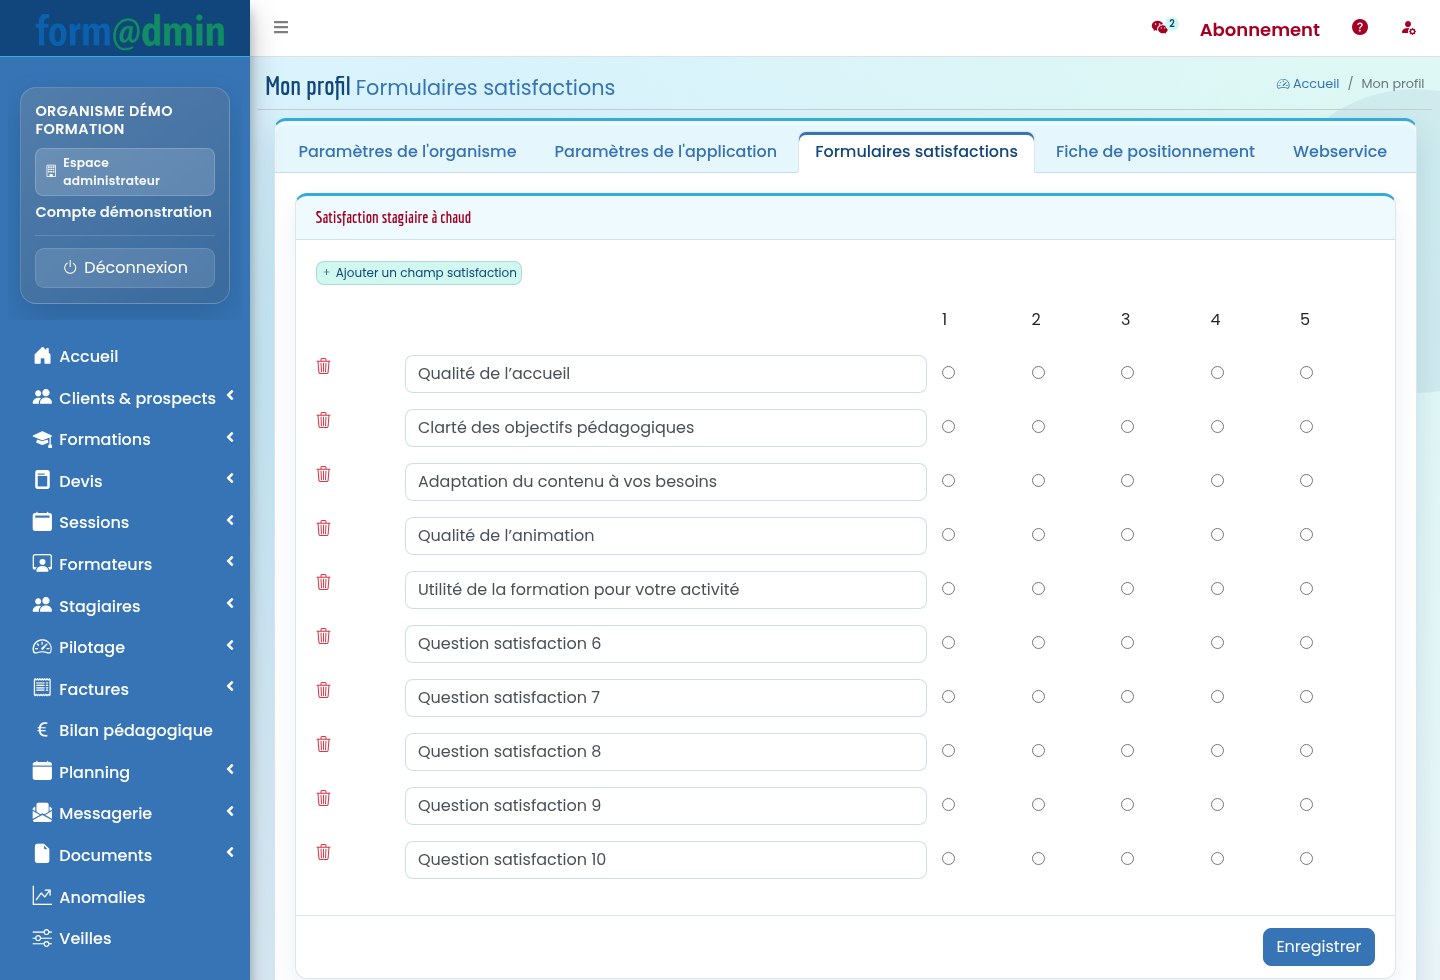Open the Espace administrateur button

(125, 172)
